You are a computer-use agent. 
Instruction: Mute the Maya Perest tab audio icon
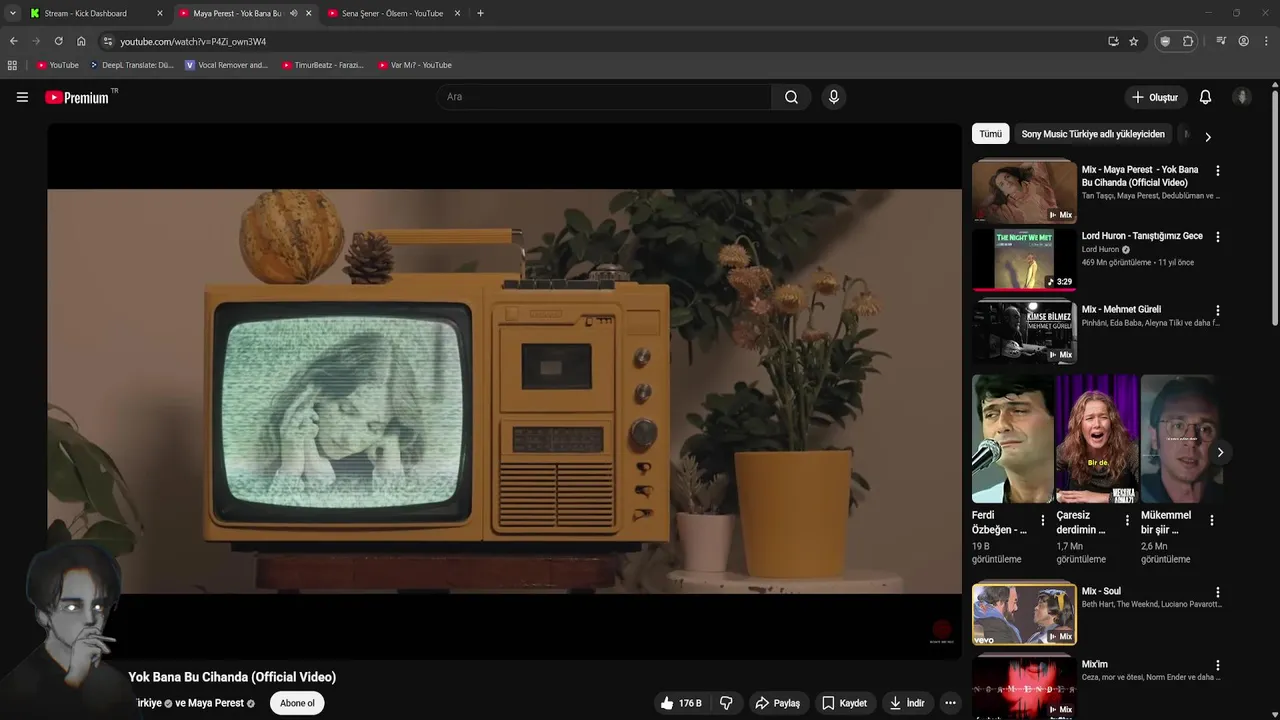(x=293, y=13)
